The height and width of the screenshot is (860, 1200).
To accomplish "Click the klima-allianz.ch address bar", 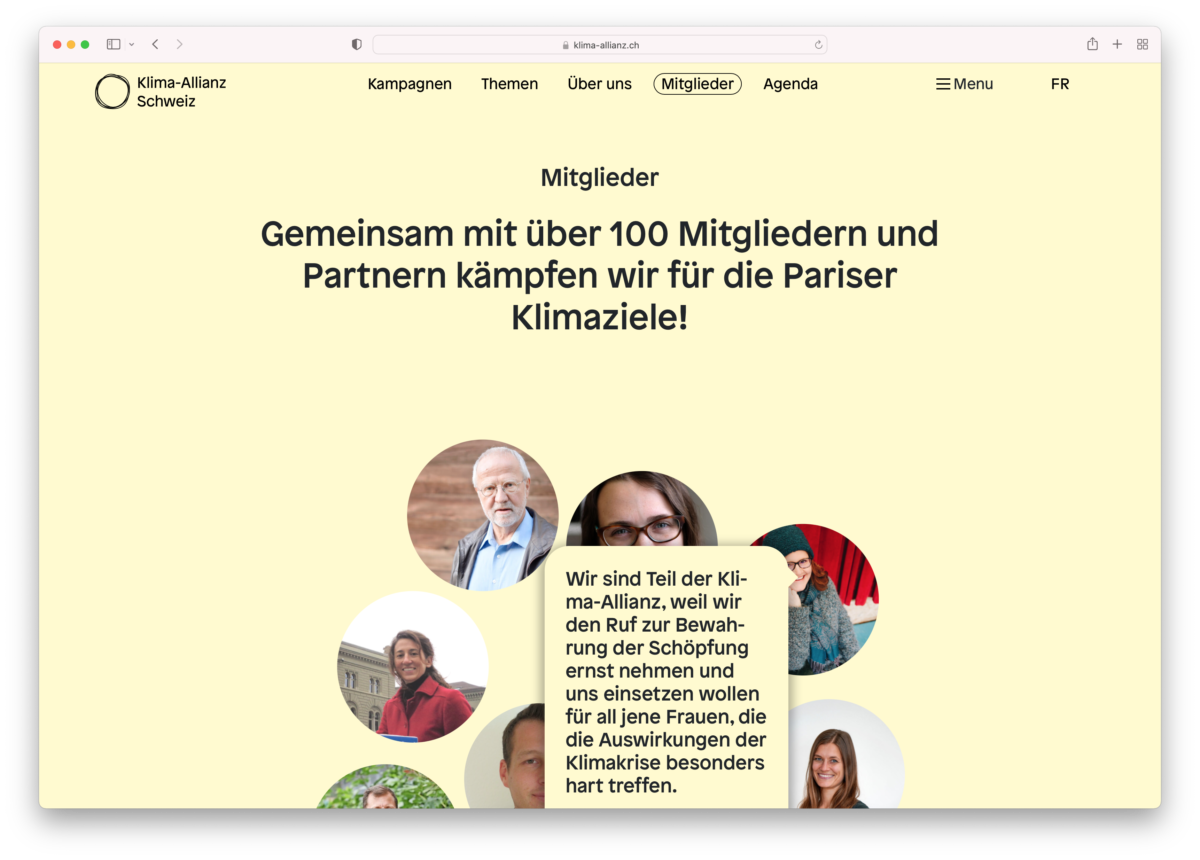I will tap(599, 45).
